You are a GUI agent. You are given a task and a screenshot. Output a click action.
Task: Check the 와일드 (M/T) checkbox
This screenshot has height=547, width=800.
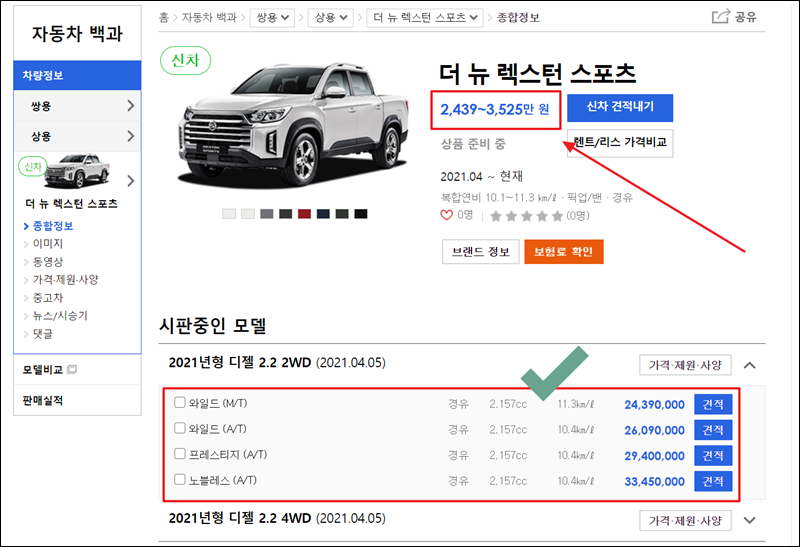coord(180,403)
